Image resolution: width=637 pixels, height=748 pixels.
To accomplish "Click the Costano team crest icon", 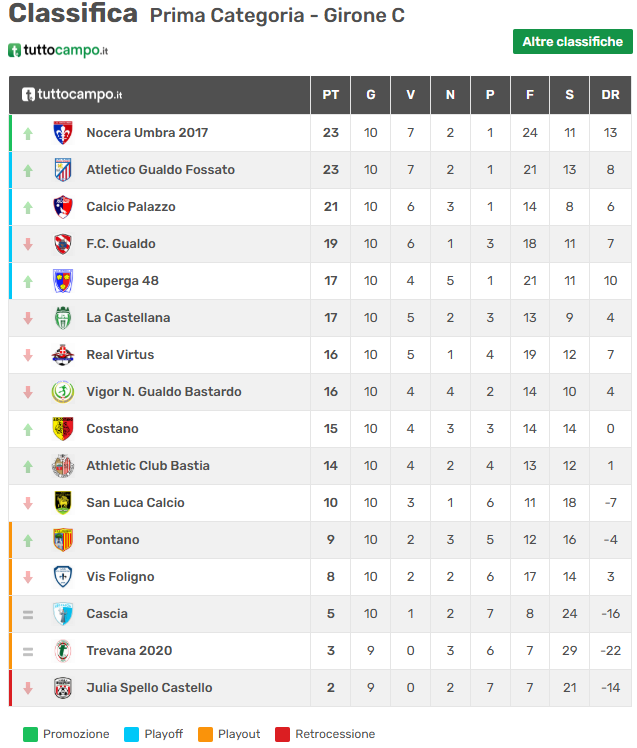I will pos(63,429).
